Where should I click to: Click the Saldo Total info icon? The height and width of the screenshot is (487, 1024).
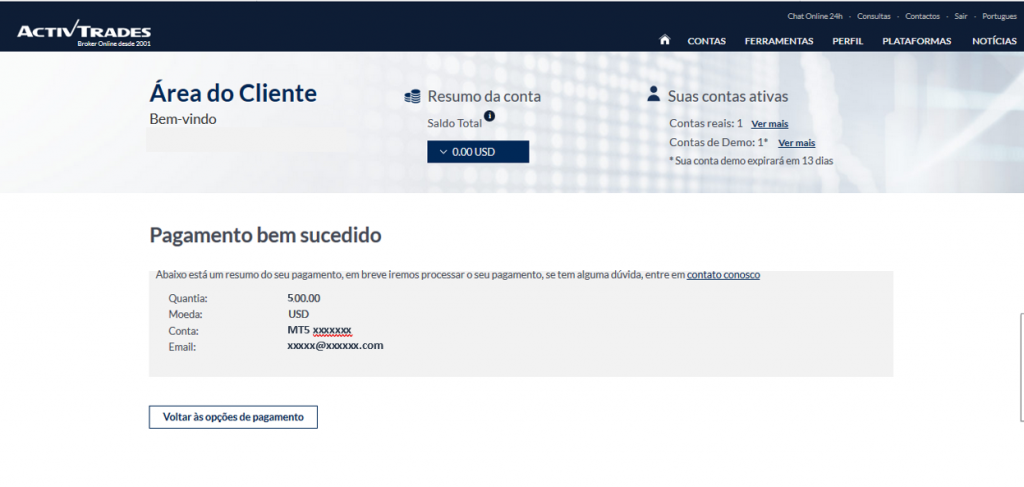click(x=489, y=116)
